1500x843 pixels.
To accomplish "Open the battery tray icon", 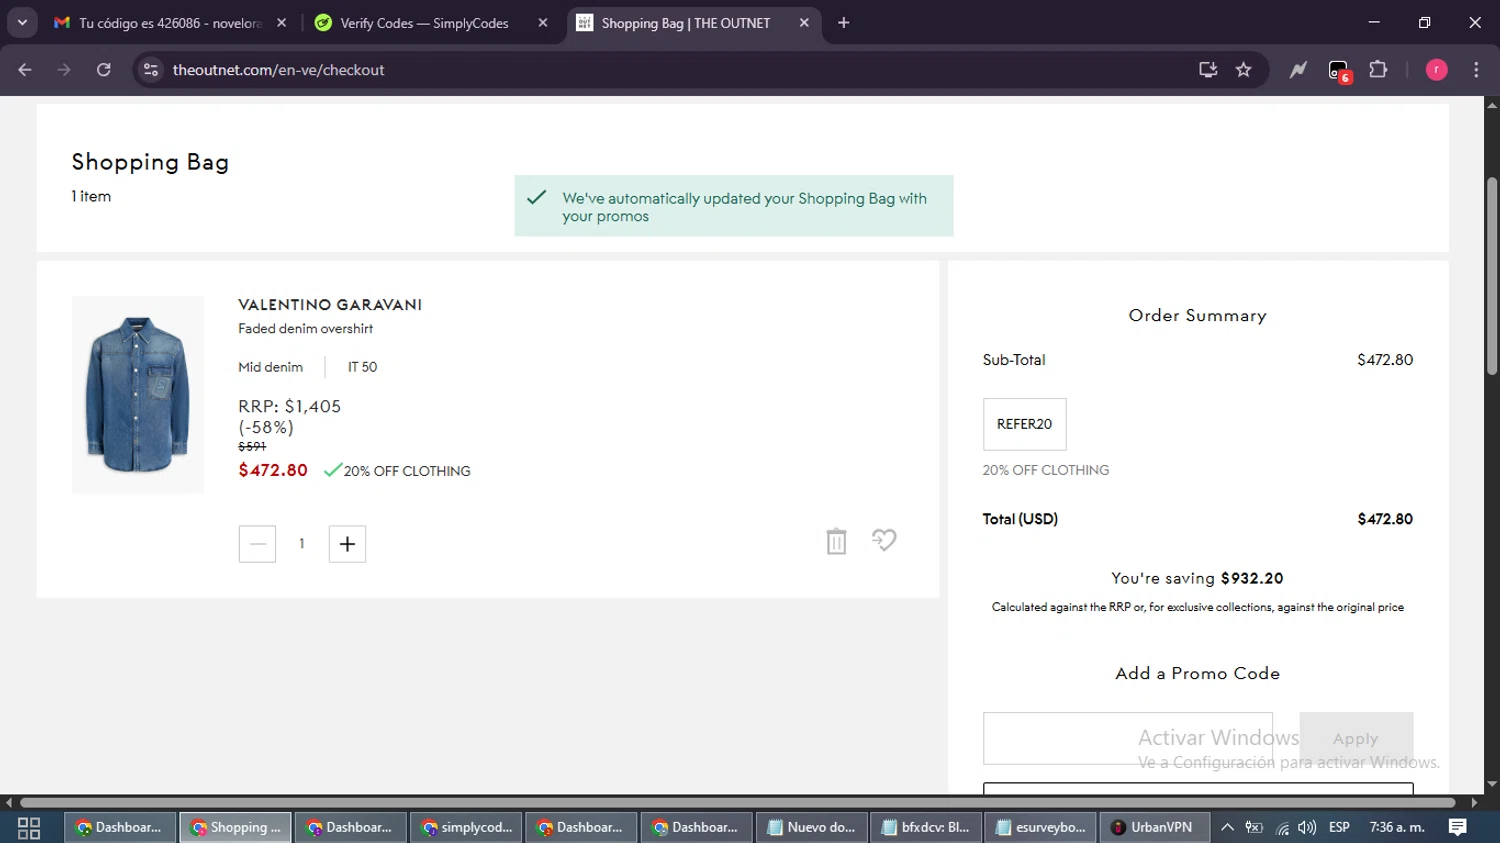I will [1254, 828].
